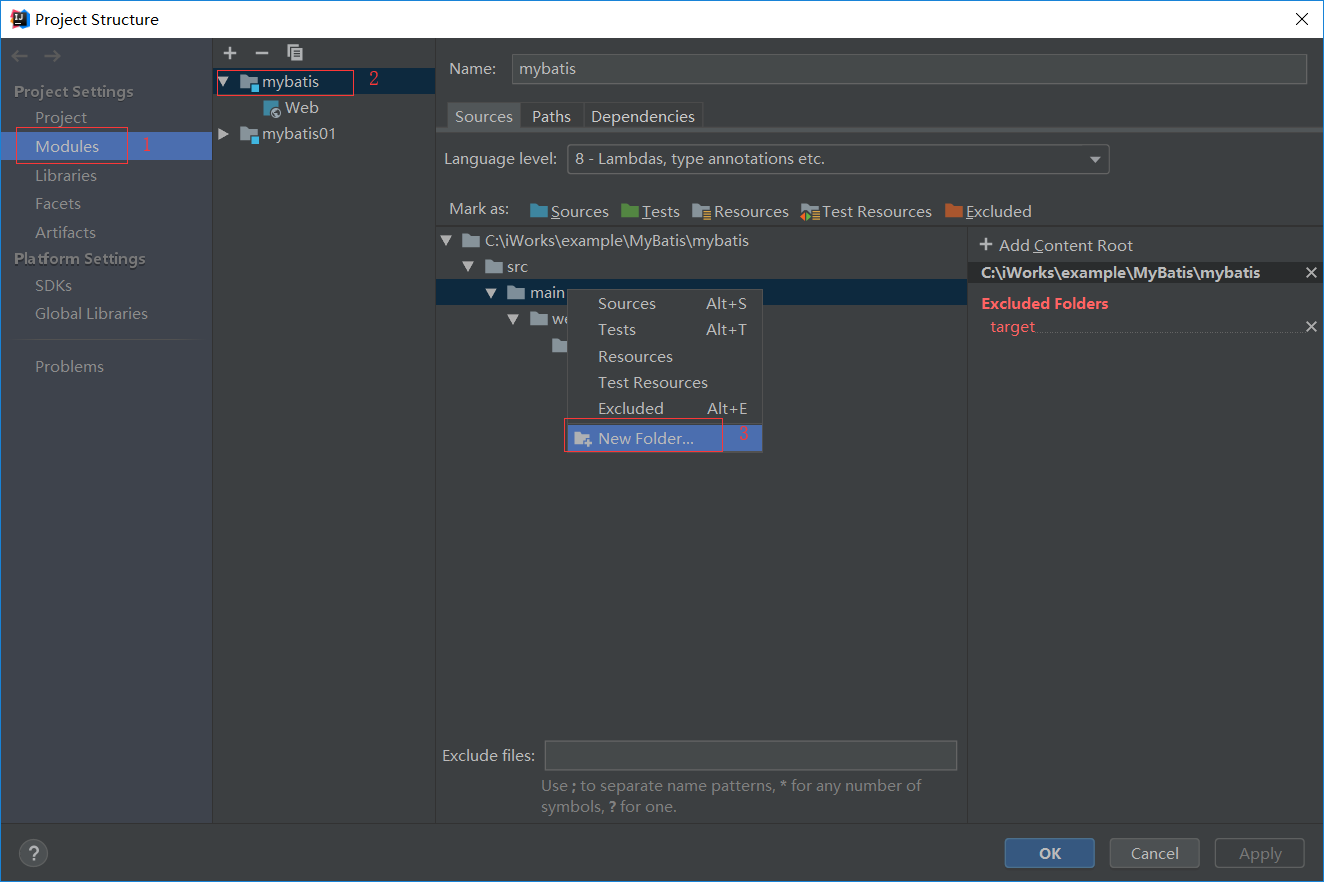The image size is (1324, 882).
Task: Click the module Name input field
Action: pos(909,69)
